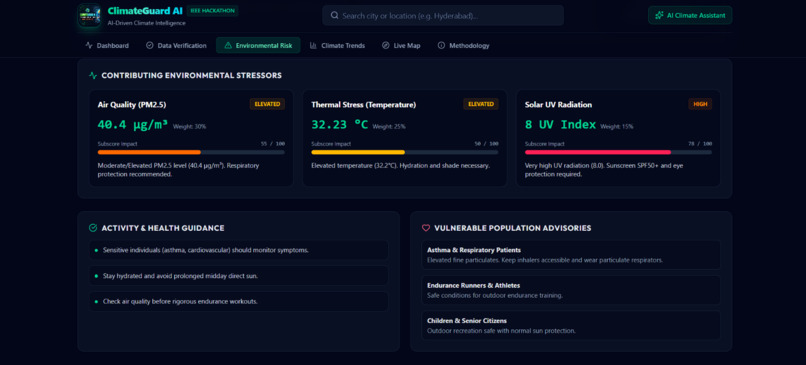
Task: Click the 40.4 µg/m³ value
Action: (x=133, y=124)
